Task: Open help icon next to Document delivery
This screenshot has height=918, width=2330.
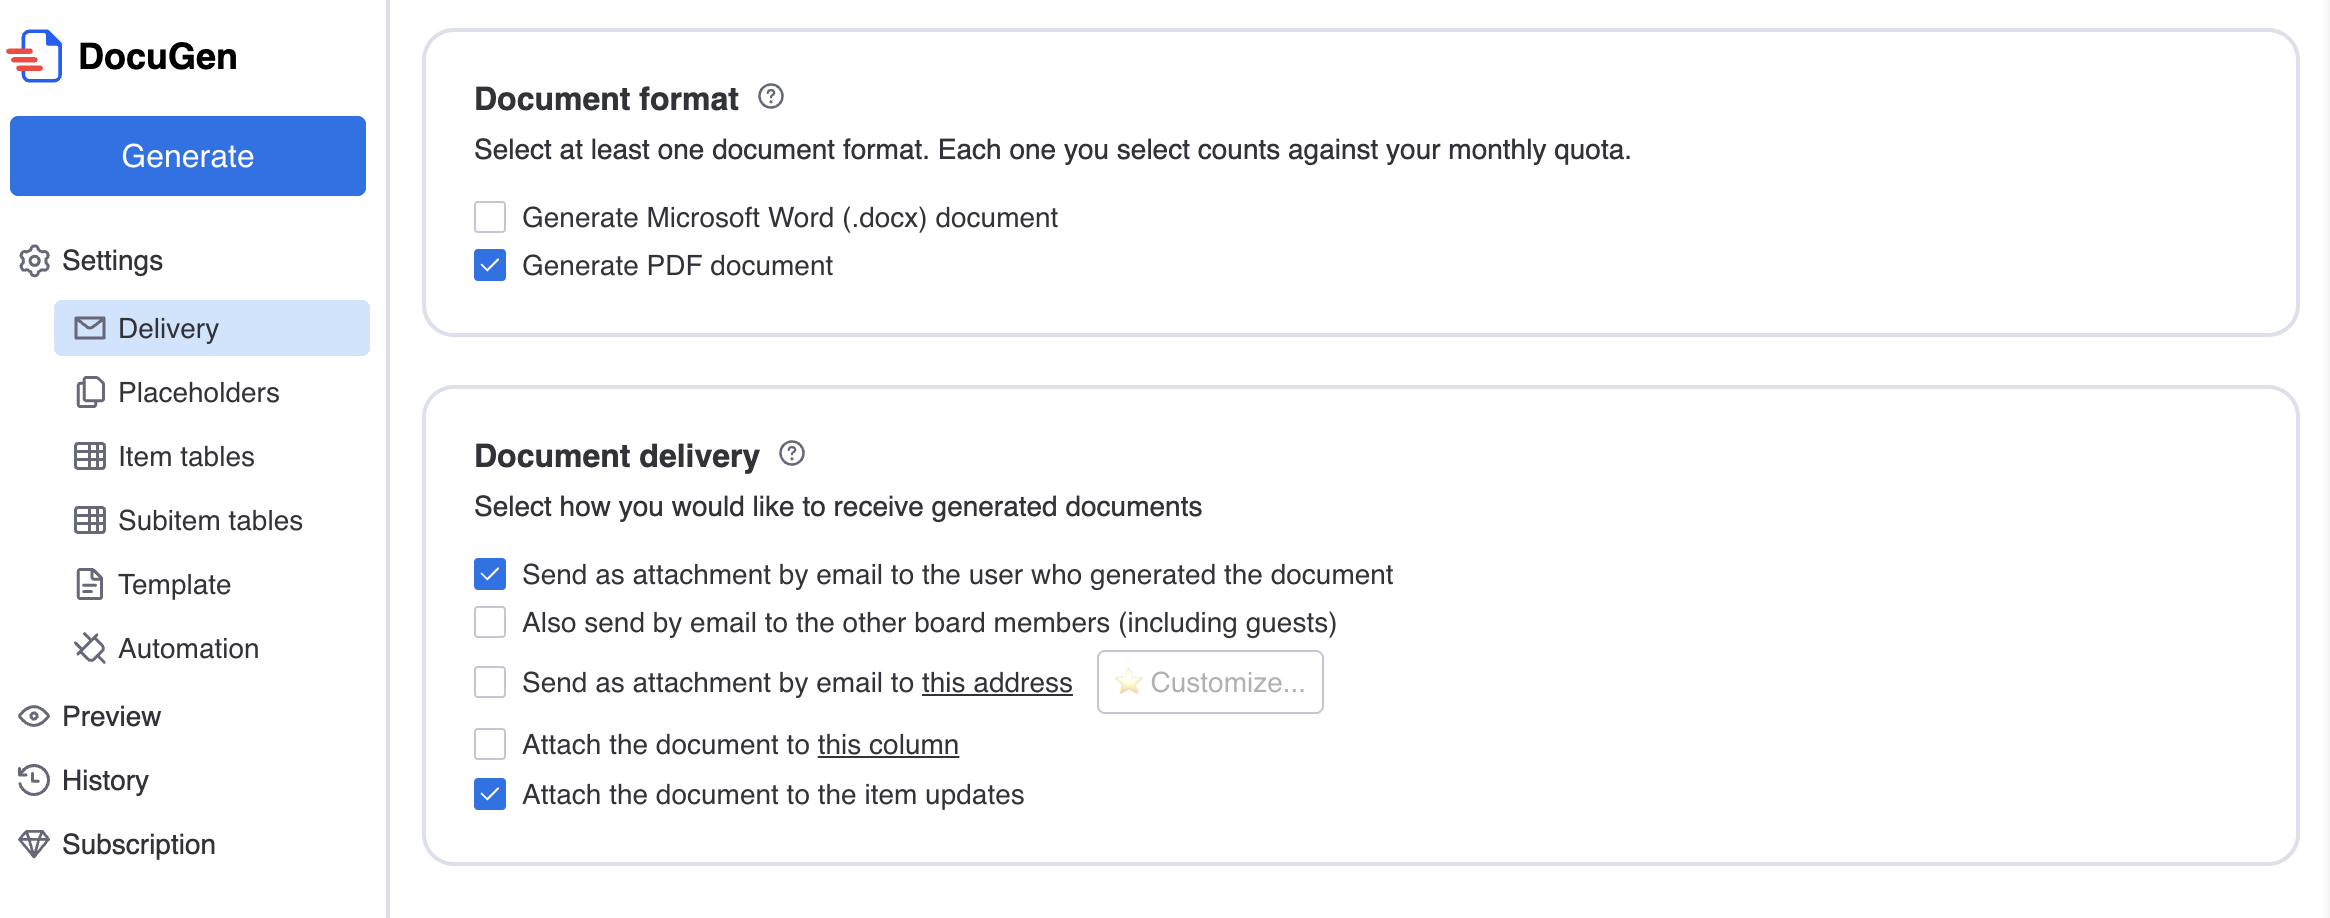Action: [792, 454]
